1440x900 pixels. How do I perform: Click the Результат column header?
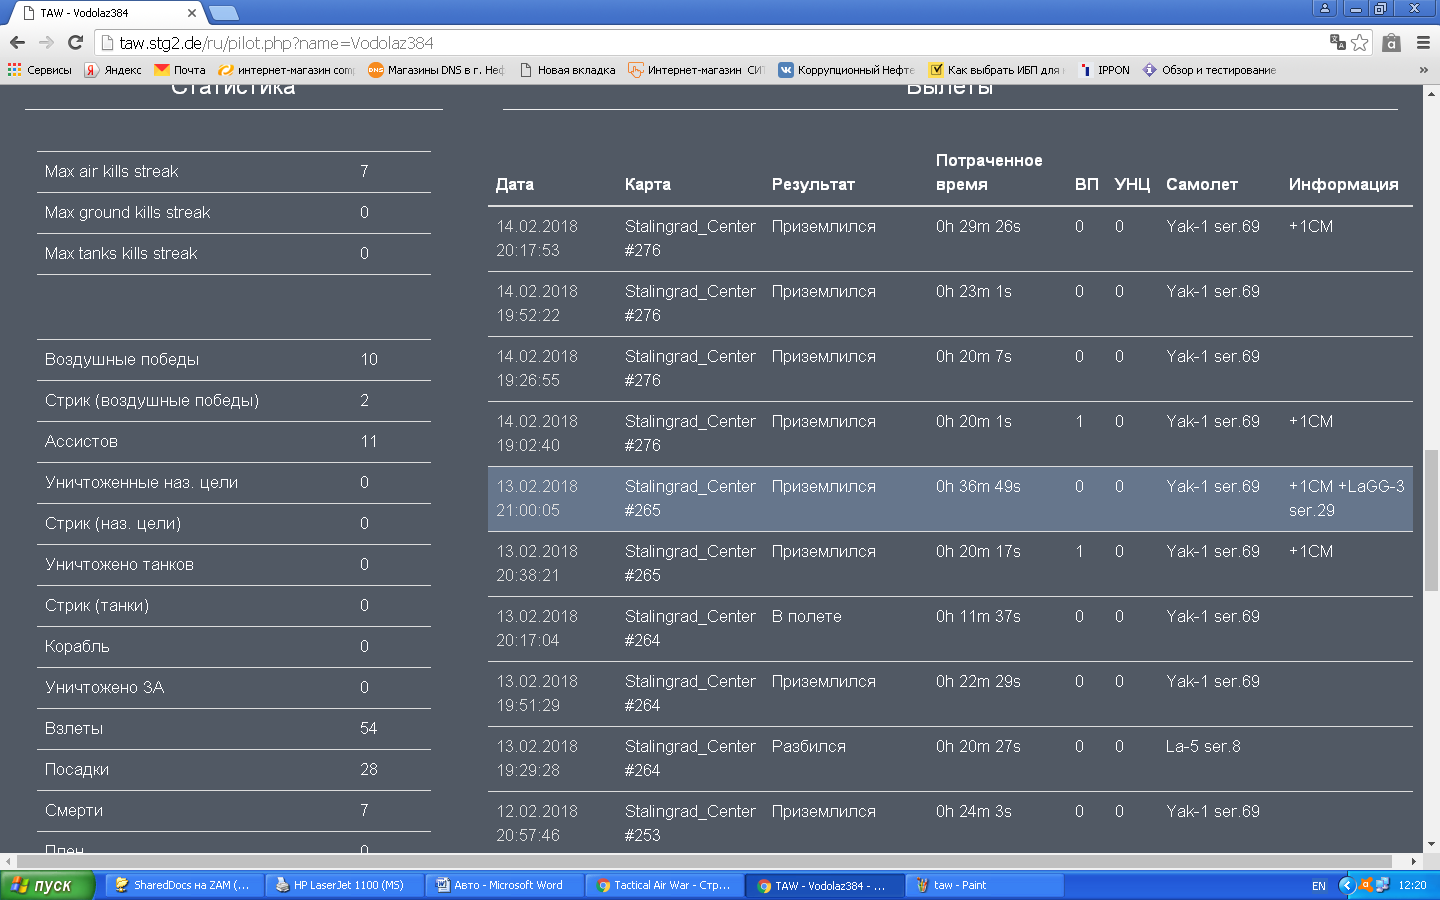813,184
